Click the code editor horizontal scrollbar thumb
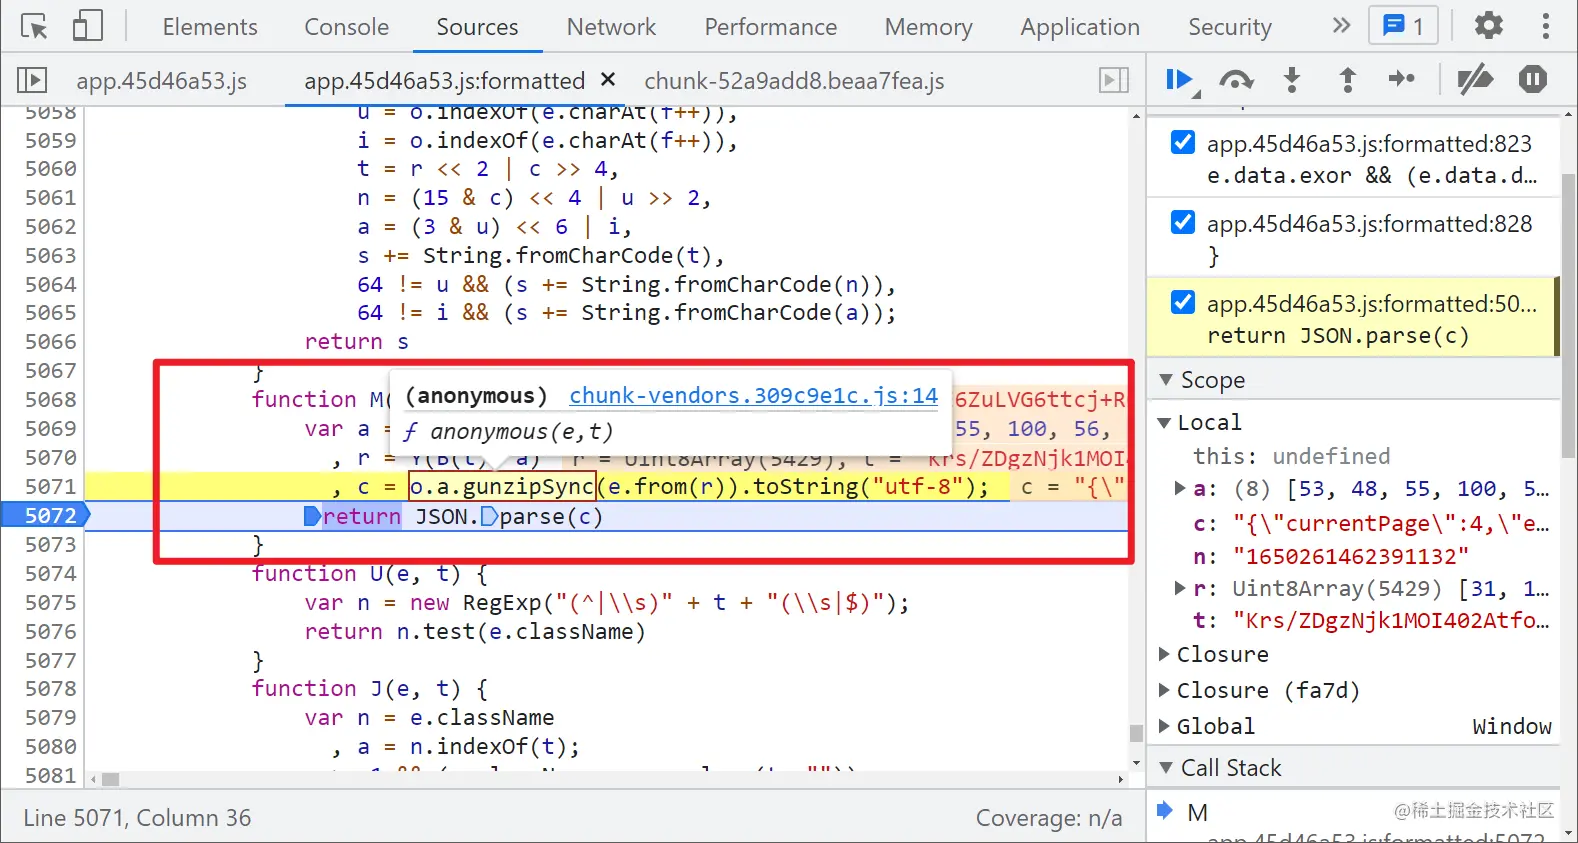 [111, 779]
